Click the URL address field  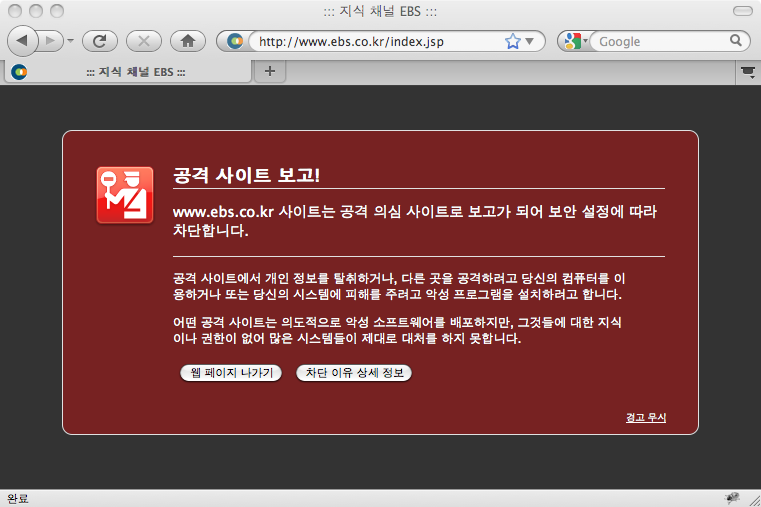(x=379, y=41)
